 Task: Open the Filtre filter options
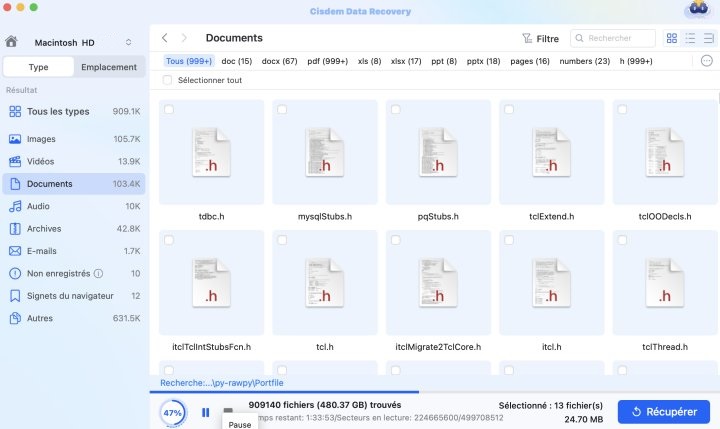point(540,39)
